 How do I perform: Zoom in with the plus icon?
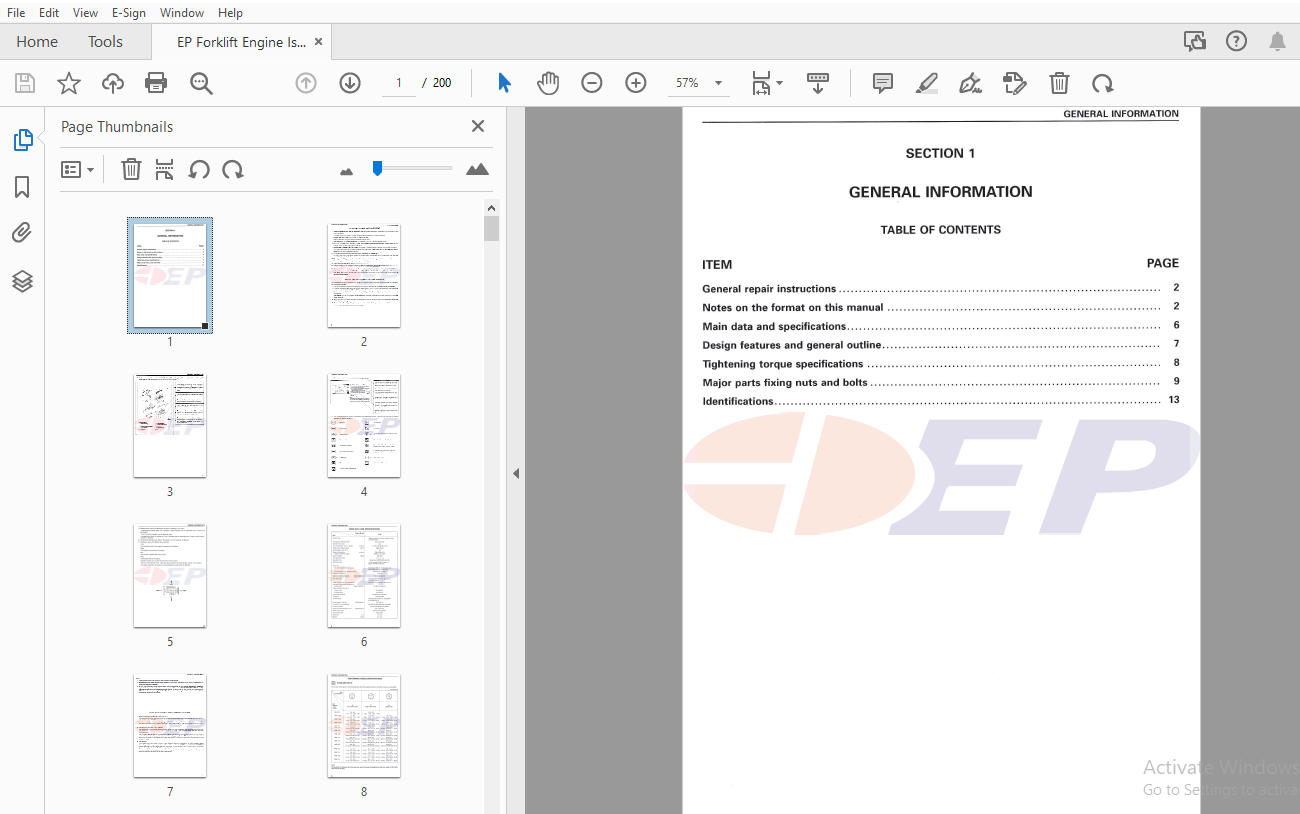click(x=636, y=83)
